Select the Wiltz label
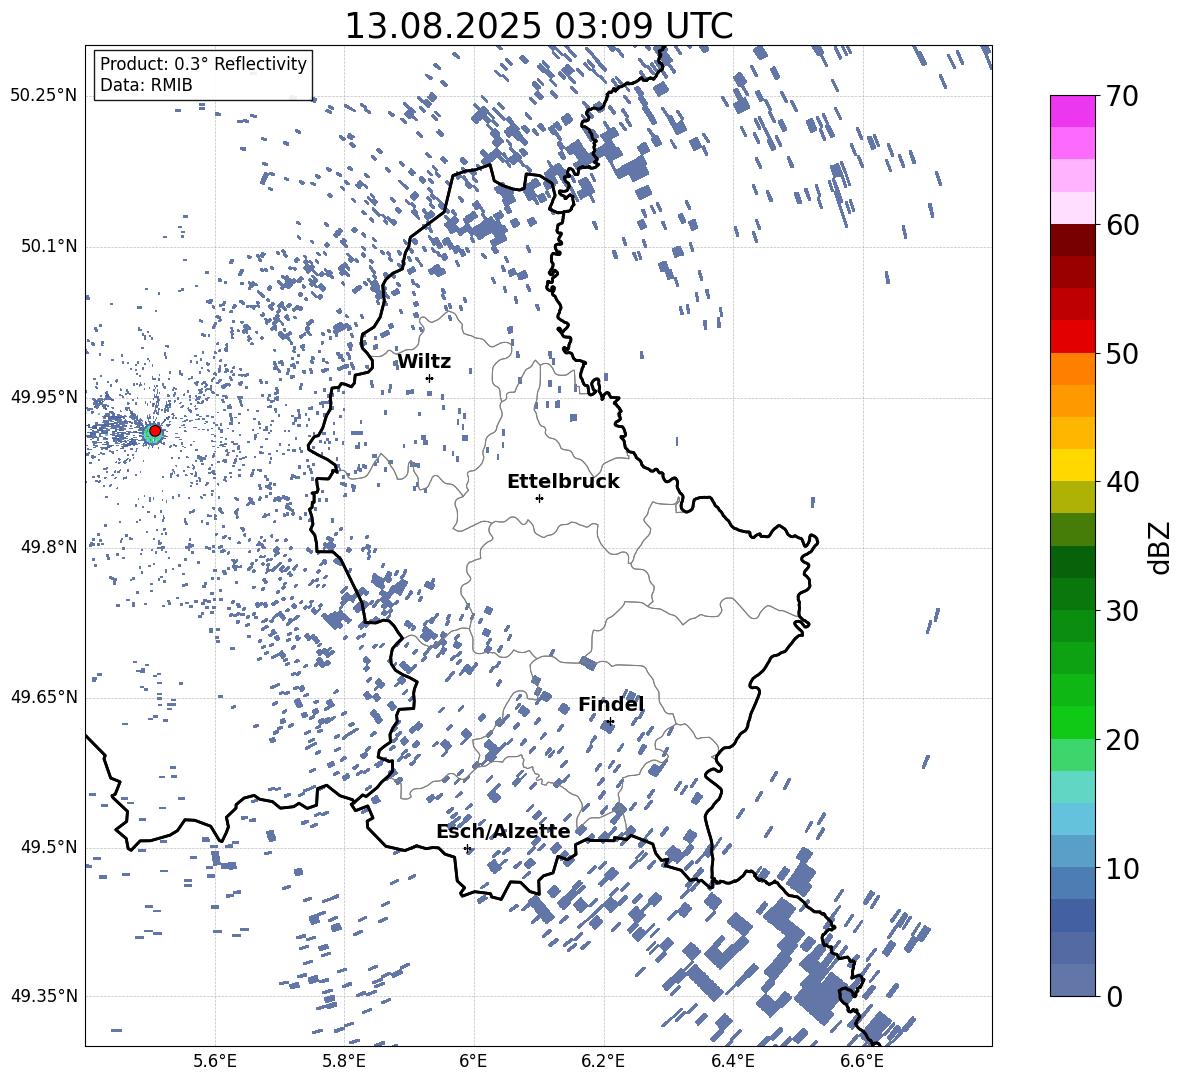This screenshot has width=1184, height=1081. click(424, 362)
